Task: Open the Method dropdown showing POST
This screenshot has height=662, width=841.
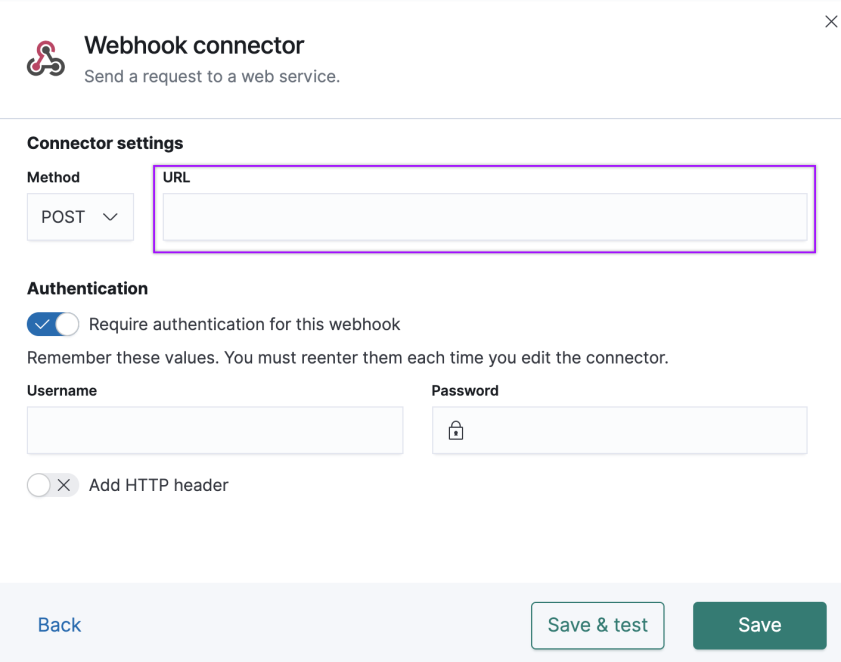Action: coord(80,217)
